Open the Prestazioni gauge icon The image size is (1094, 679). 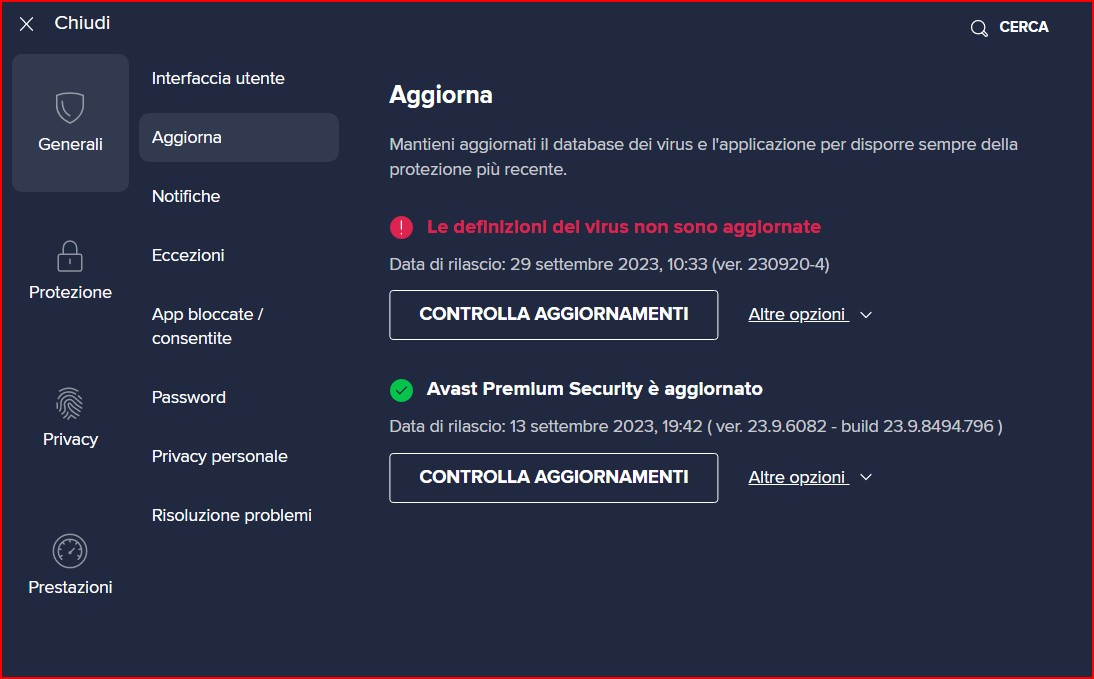pyautogui.click(x=70, y=551)
